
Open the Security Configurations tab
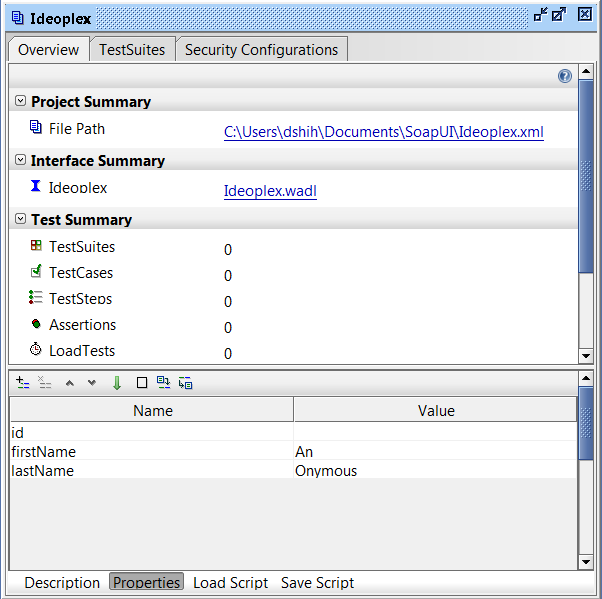point(261,50)
